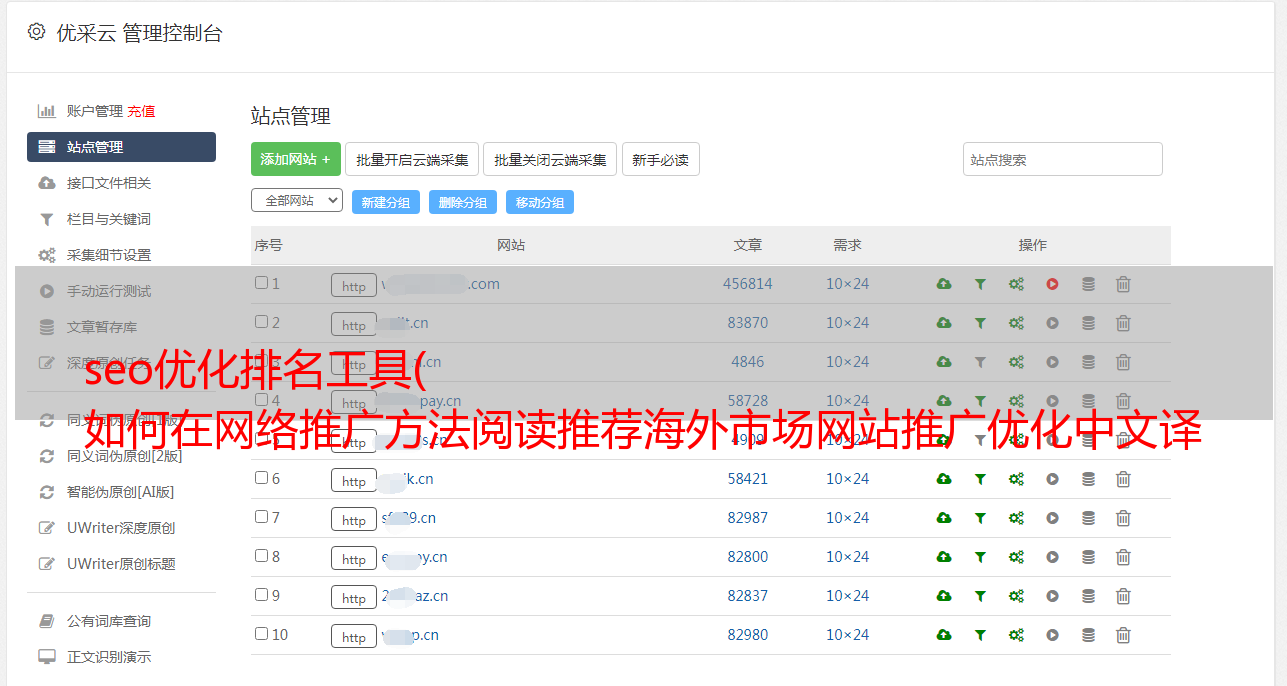This screenshot has width=1287, height=686.
Task: Click database icon in row 456814
Action: coord(1088,284)
